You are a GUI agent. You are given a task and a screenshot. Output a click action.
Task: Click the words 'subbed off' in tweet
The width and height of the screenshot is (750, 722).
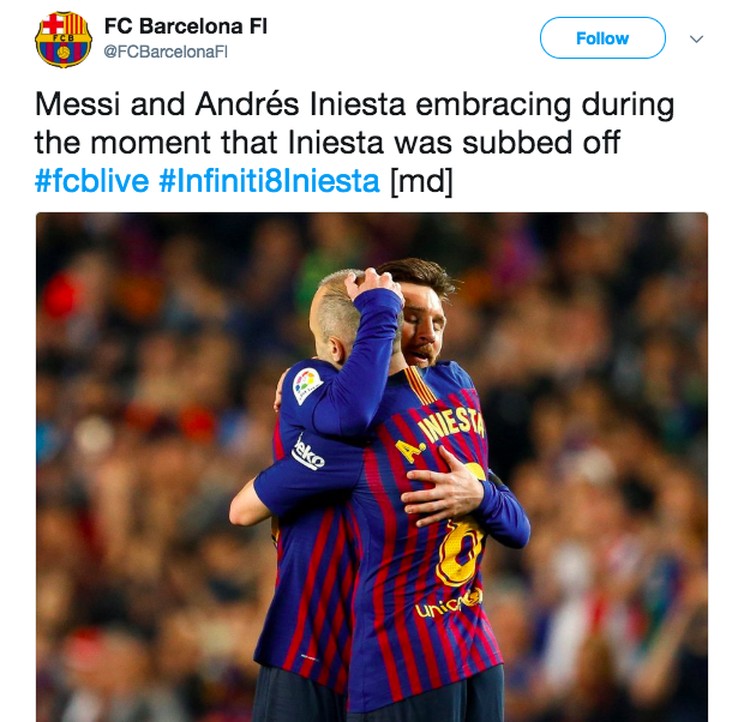click(x=541, y=143)
